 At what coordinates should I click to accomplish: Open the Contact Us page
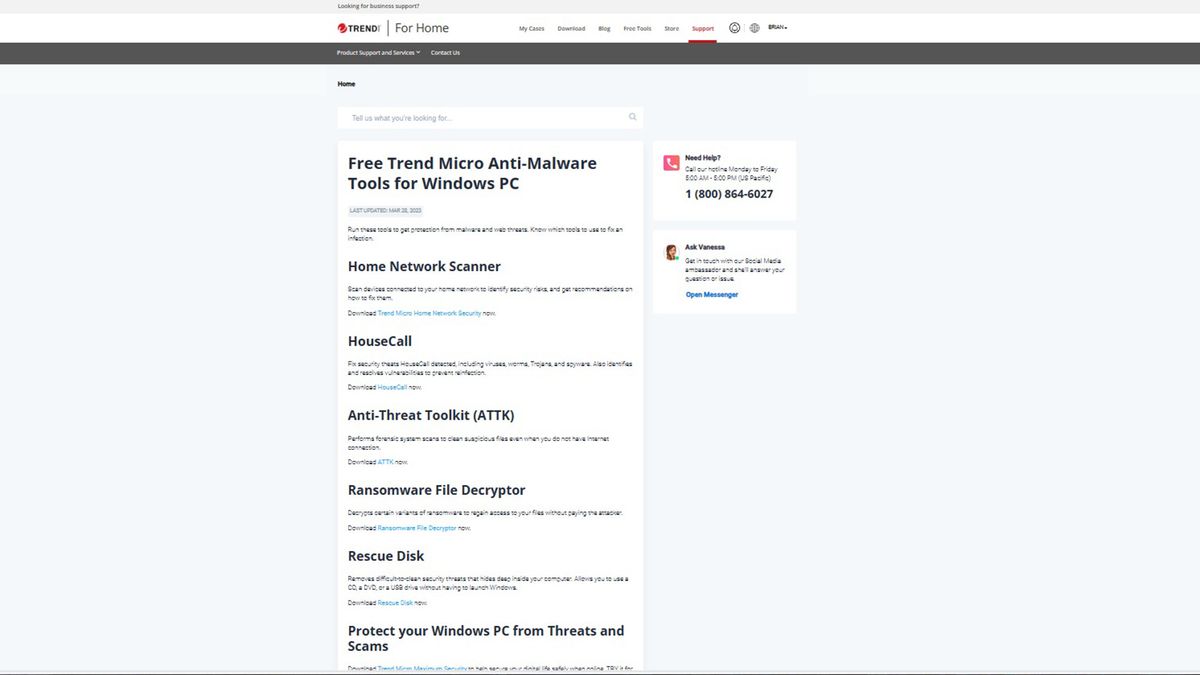(445, 52)
